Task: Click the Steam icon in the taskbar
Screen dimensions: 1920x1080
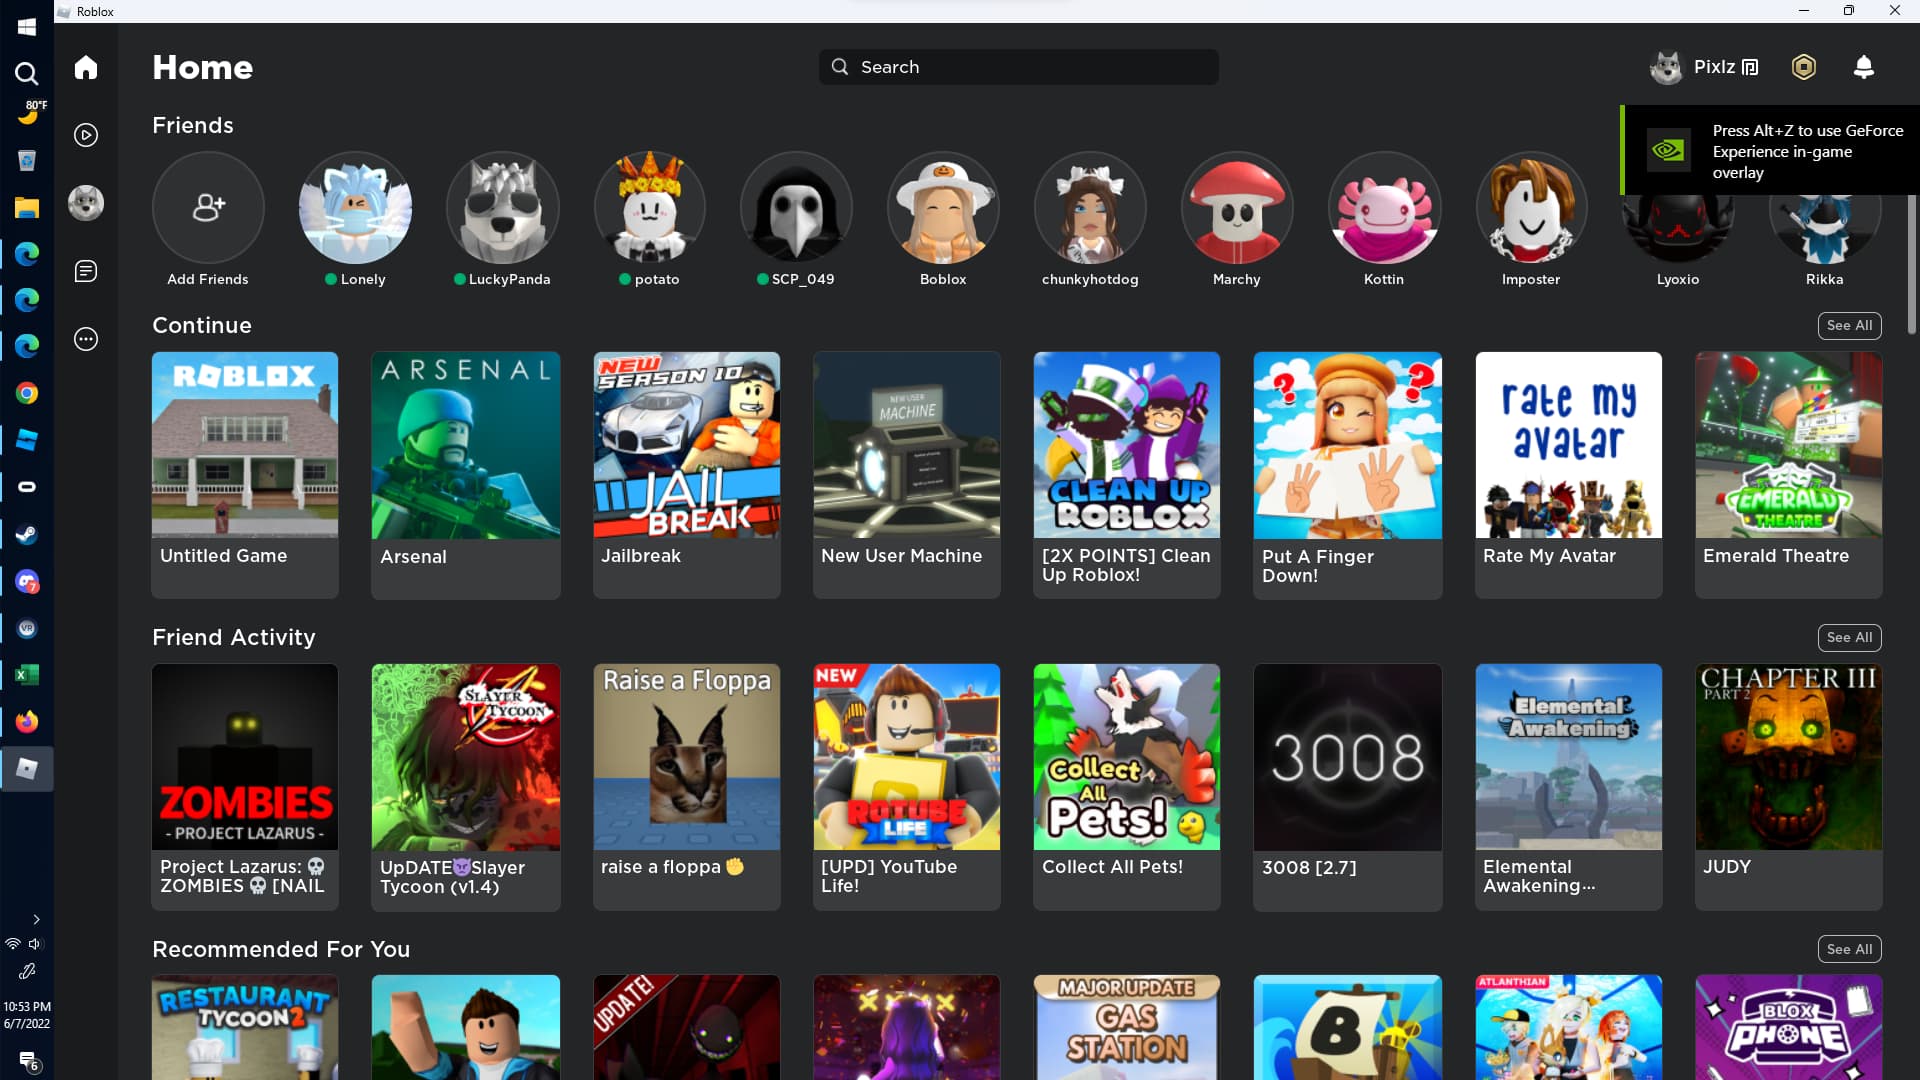Action: 27,534
